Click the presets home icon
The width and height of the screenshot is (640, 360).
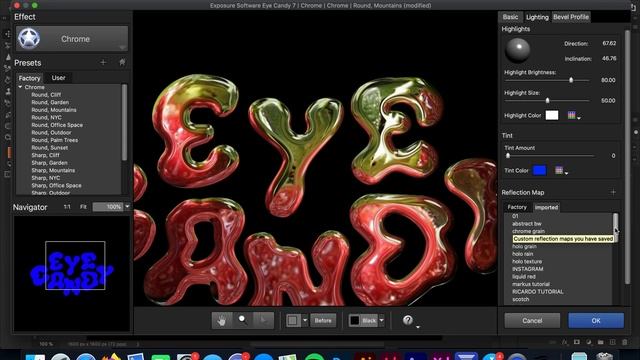[122, 62]
